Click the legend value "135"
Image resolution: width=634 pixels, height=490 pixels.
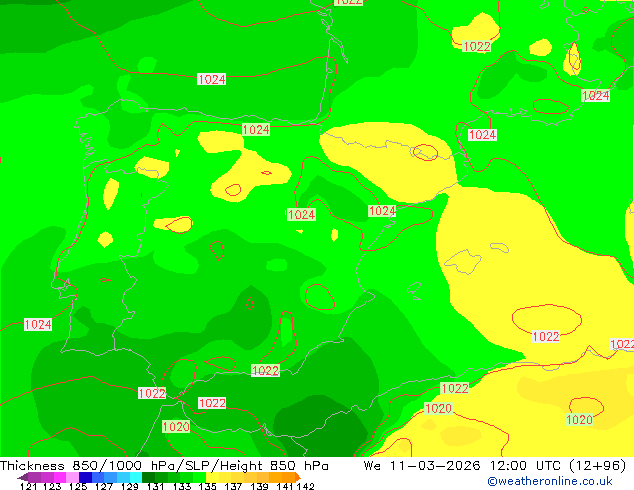click(207, 486)
